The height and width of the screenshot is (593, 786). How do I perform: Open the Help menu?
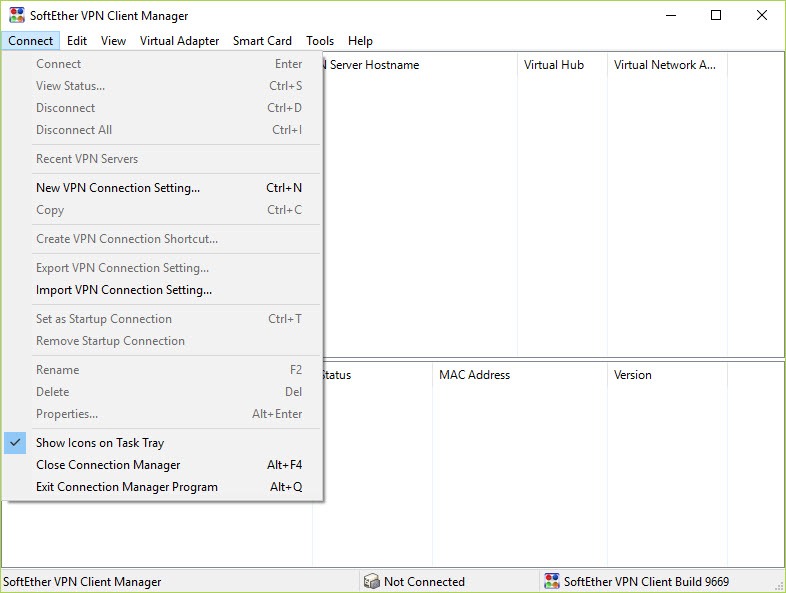[360, 41]
